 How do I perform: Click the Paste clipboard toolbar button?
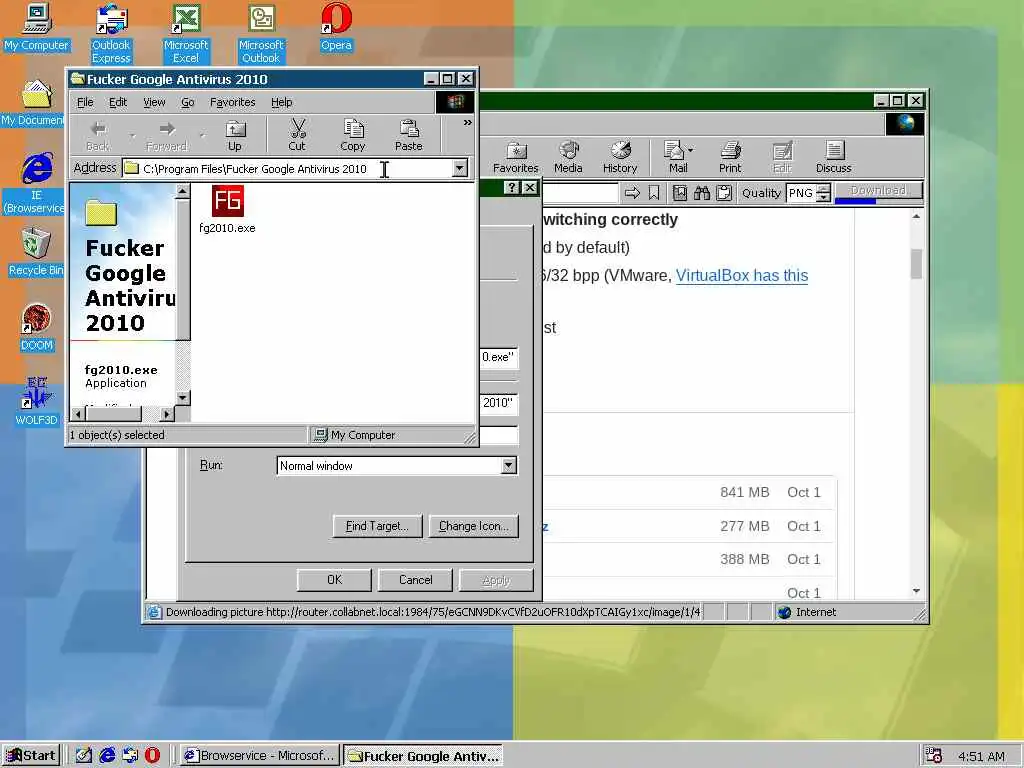click(409, 136)
